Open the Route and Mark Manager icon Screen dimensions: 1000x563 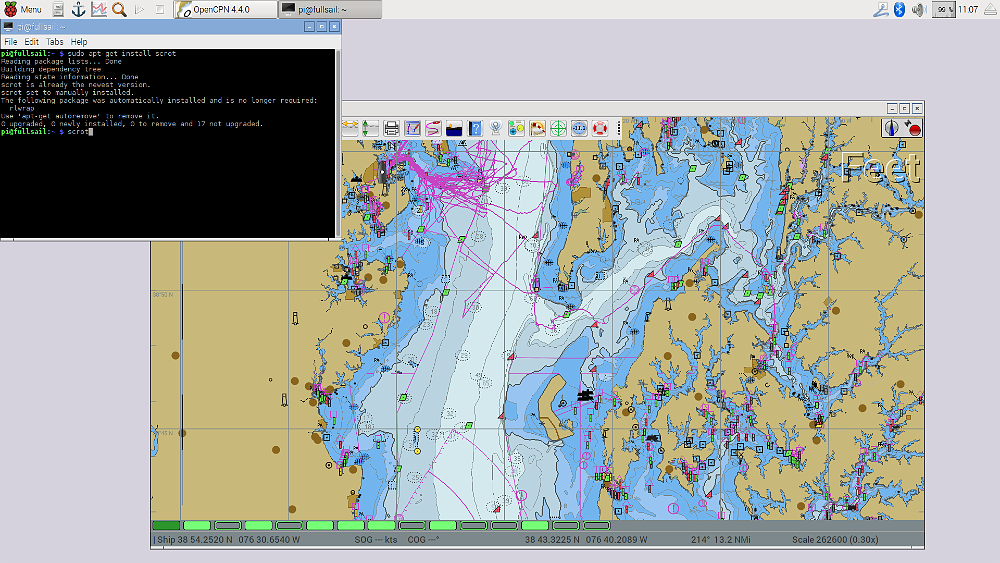(x=413, y=128)
